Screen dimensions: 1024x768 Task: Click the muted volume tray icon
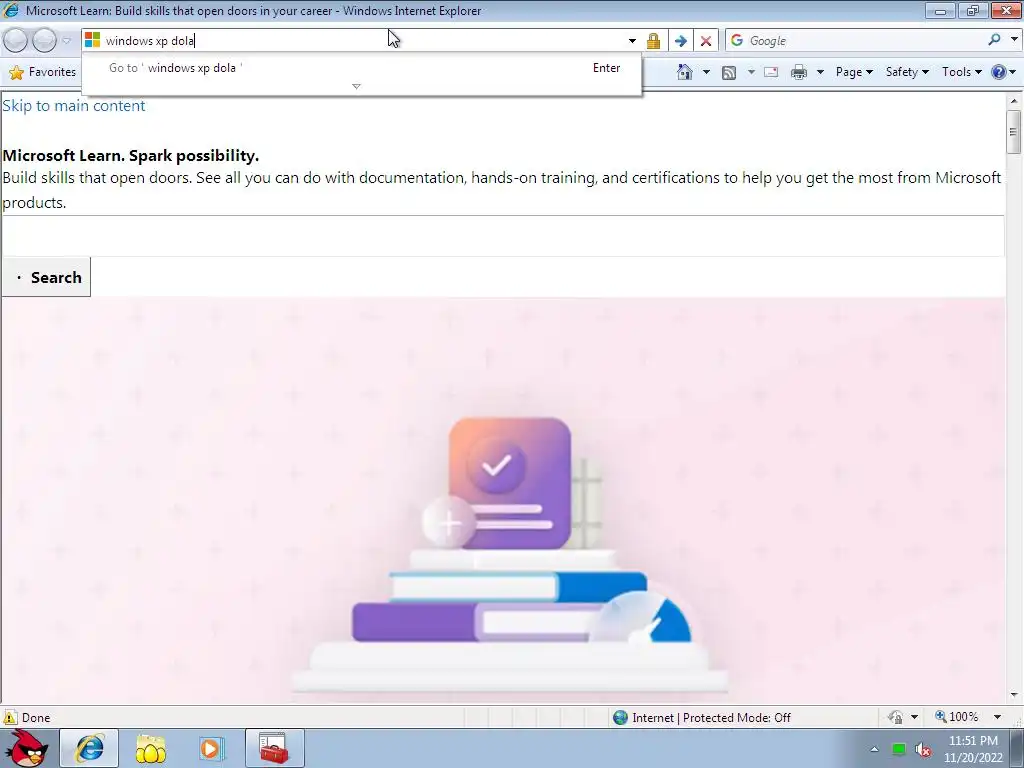pyautogui.click(x=923, y=749)
